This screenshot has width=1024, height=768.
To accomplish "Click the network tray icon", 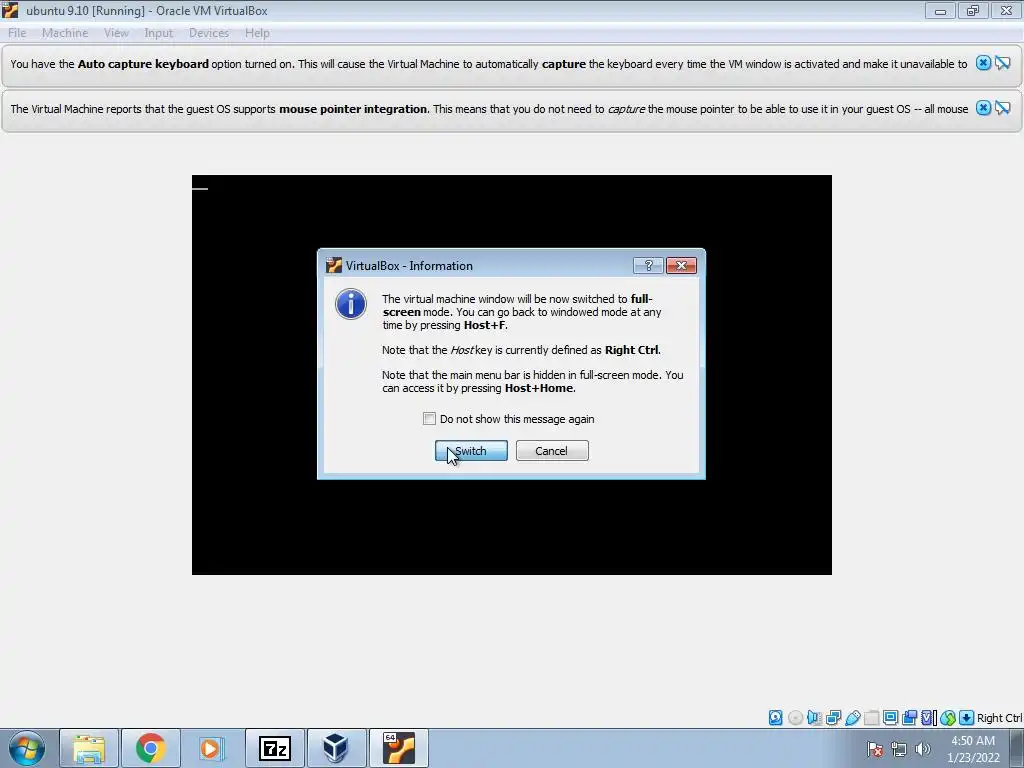I will tap(899, 749).
